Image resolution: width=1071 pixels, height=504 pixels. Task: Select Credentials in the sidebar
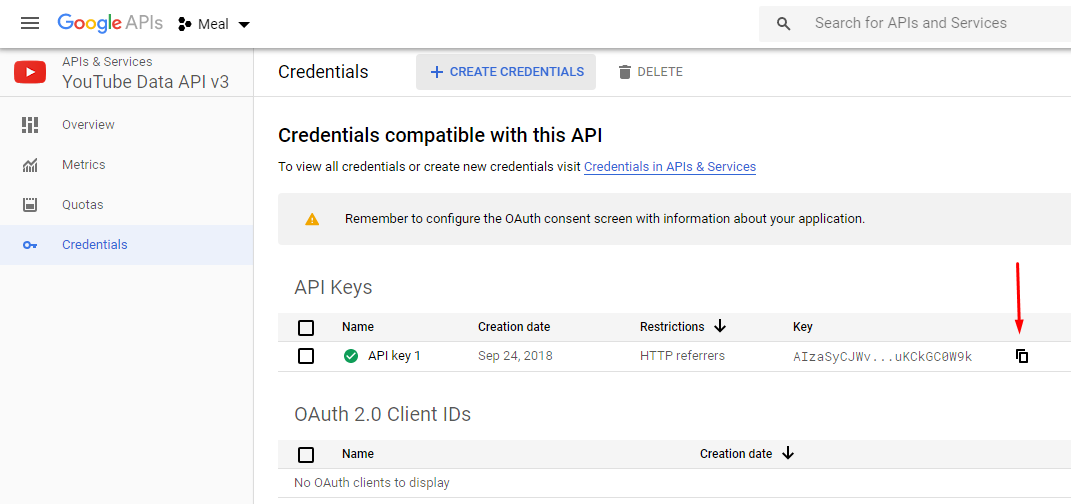[x=126, y=244]
